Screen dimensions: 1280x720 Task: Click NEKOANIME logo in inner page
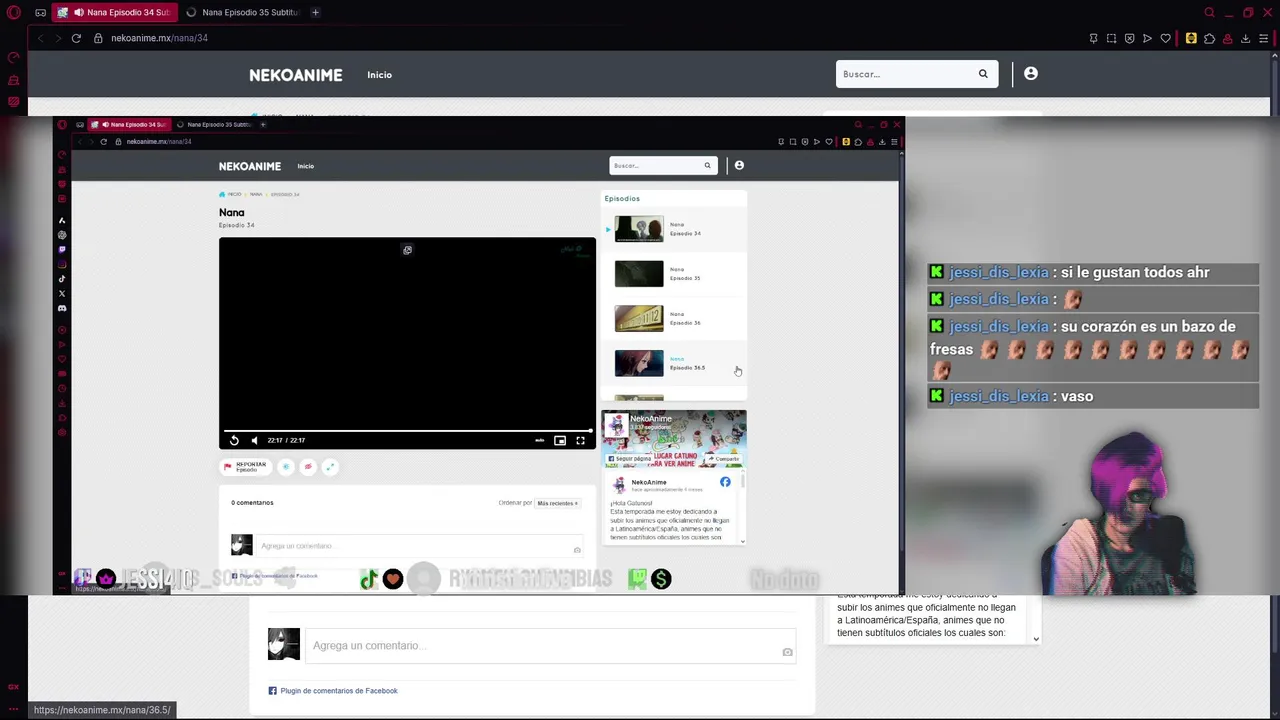pyautogui.click(x=250, y=166)
